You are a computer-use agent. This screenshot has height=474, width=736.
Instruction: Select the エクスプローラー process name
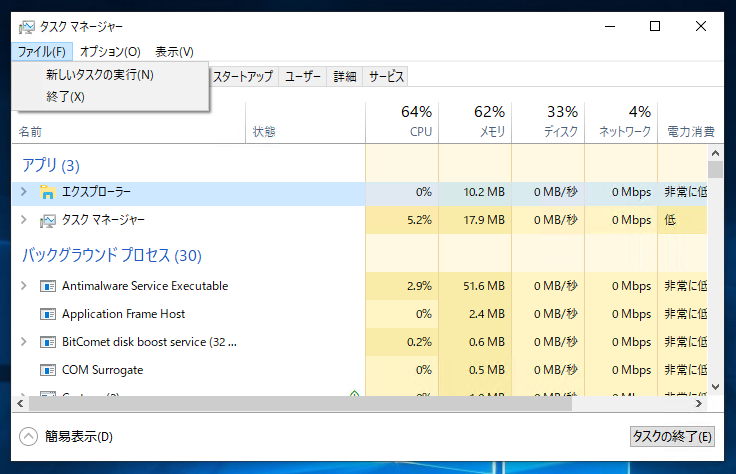pyautogui.click(x=97, y=191)
